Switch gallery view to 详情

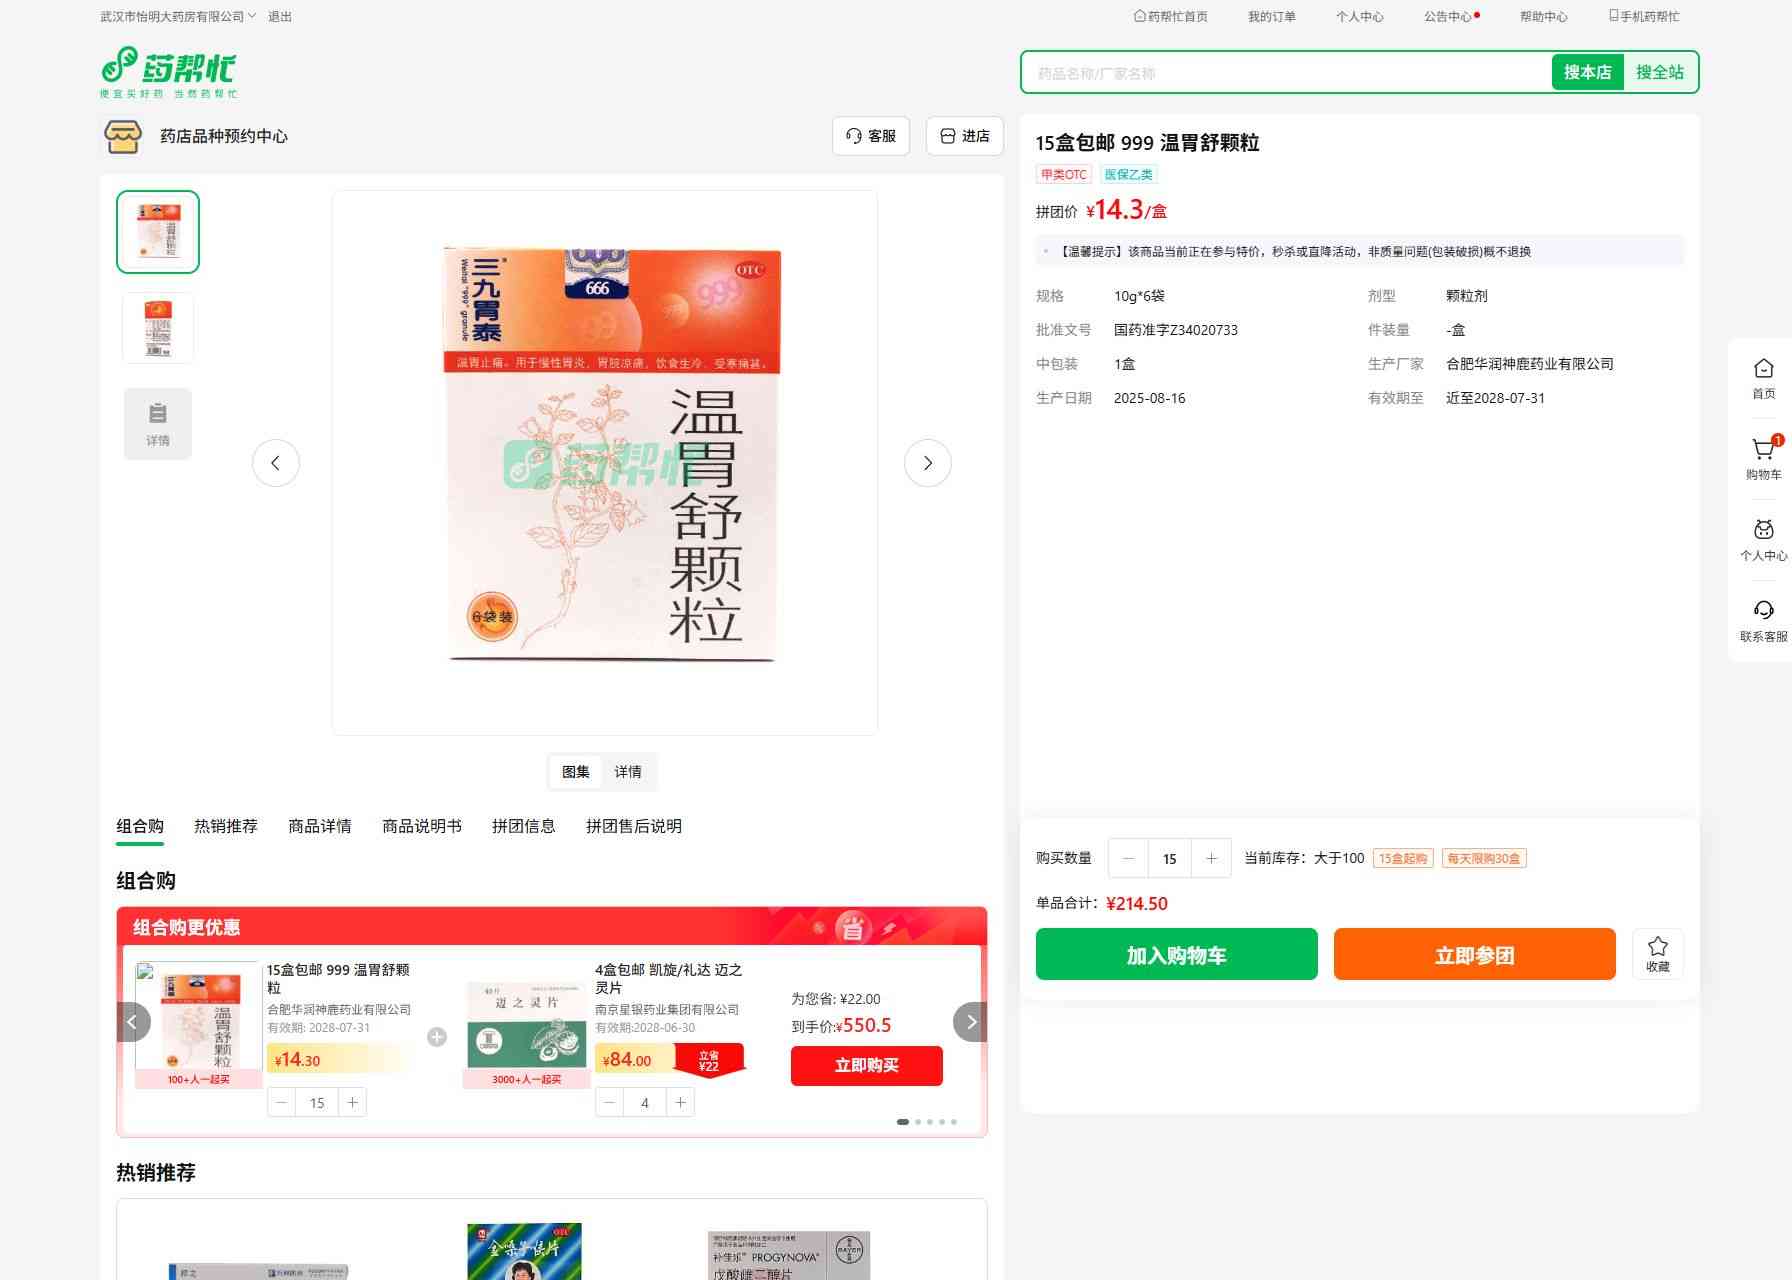pos(628,772)
